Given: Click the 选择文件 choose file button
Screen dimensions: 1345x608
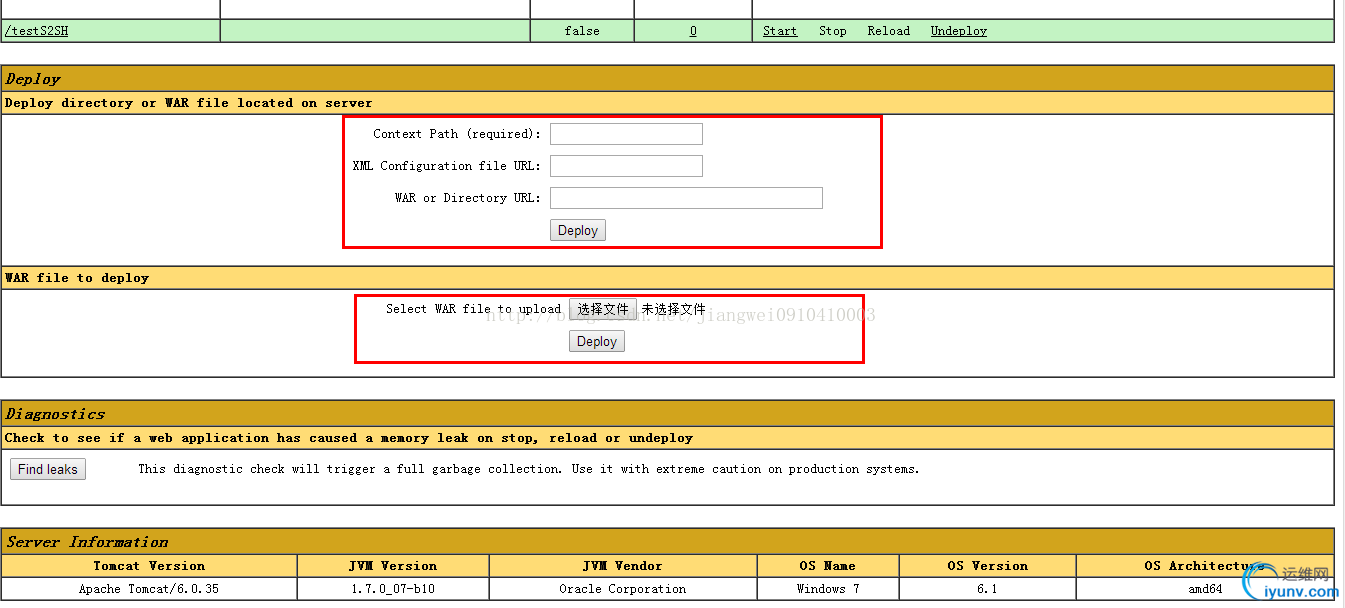Looking at the screenshot, I should coord(603,309).
